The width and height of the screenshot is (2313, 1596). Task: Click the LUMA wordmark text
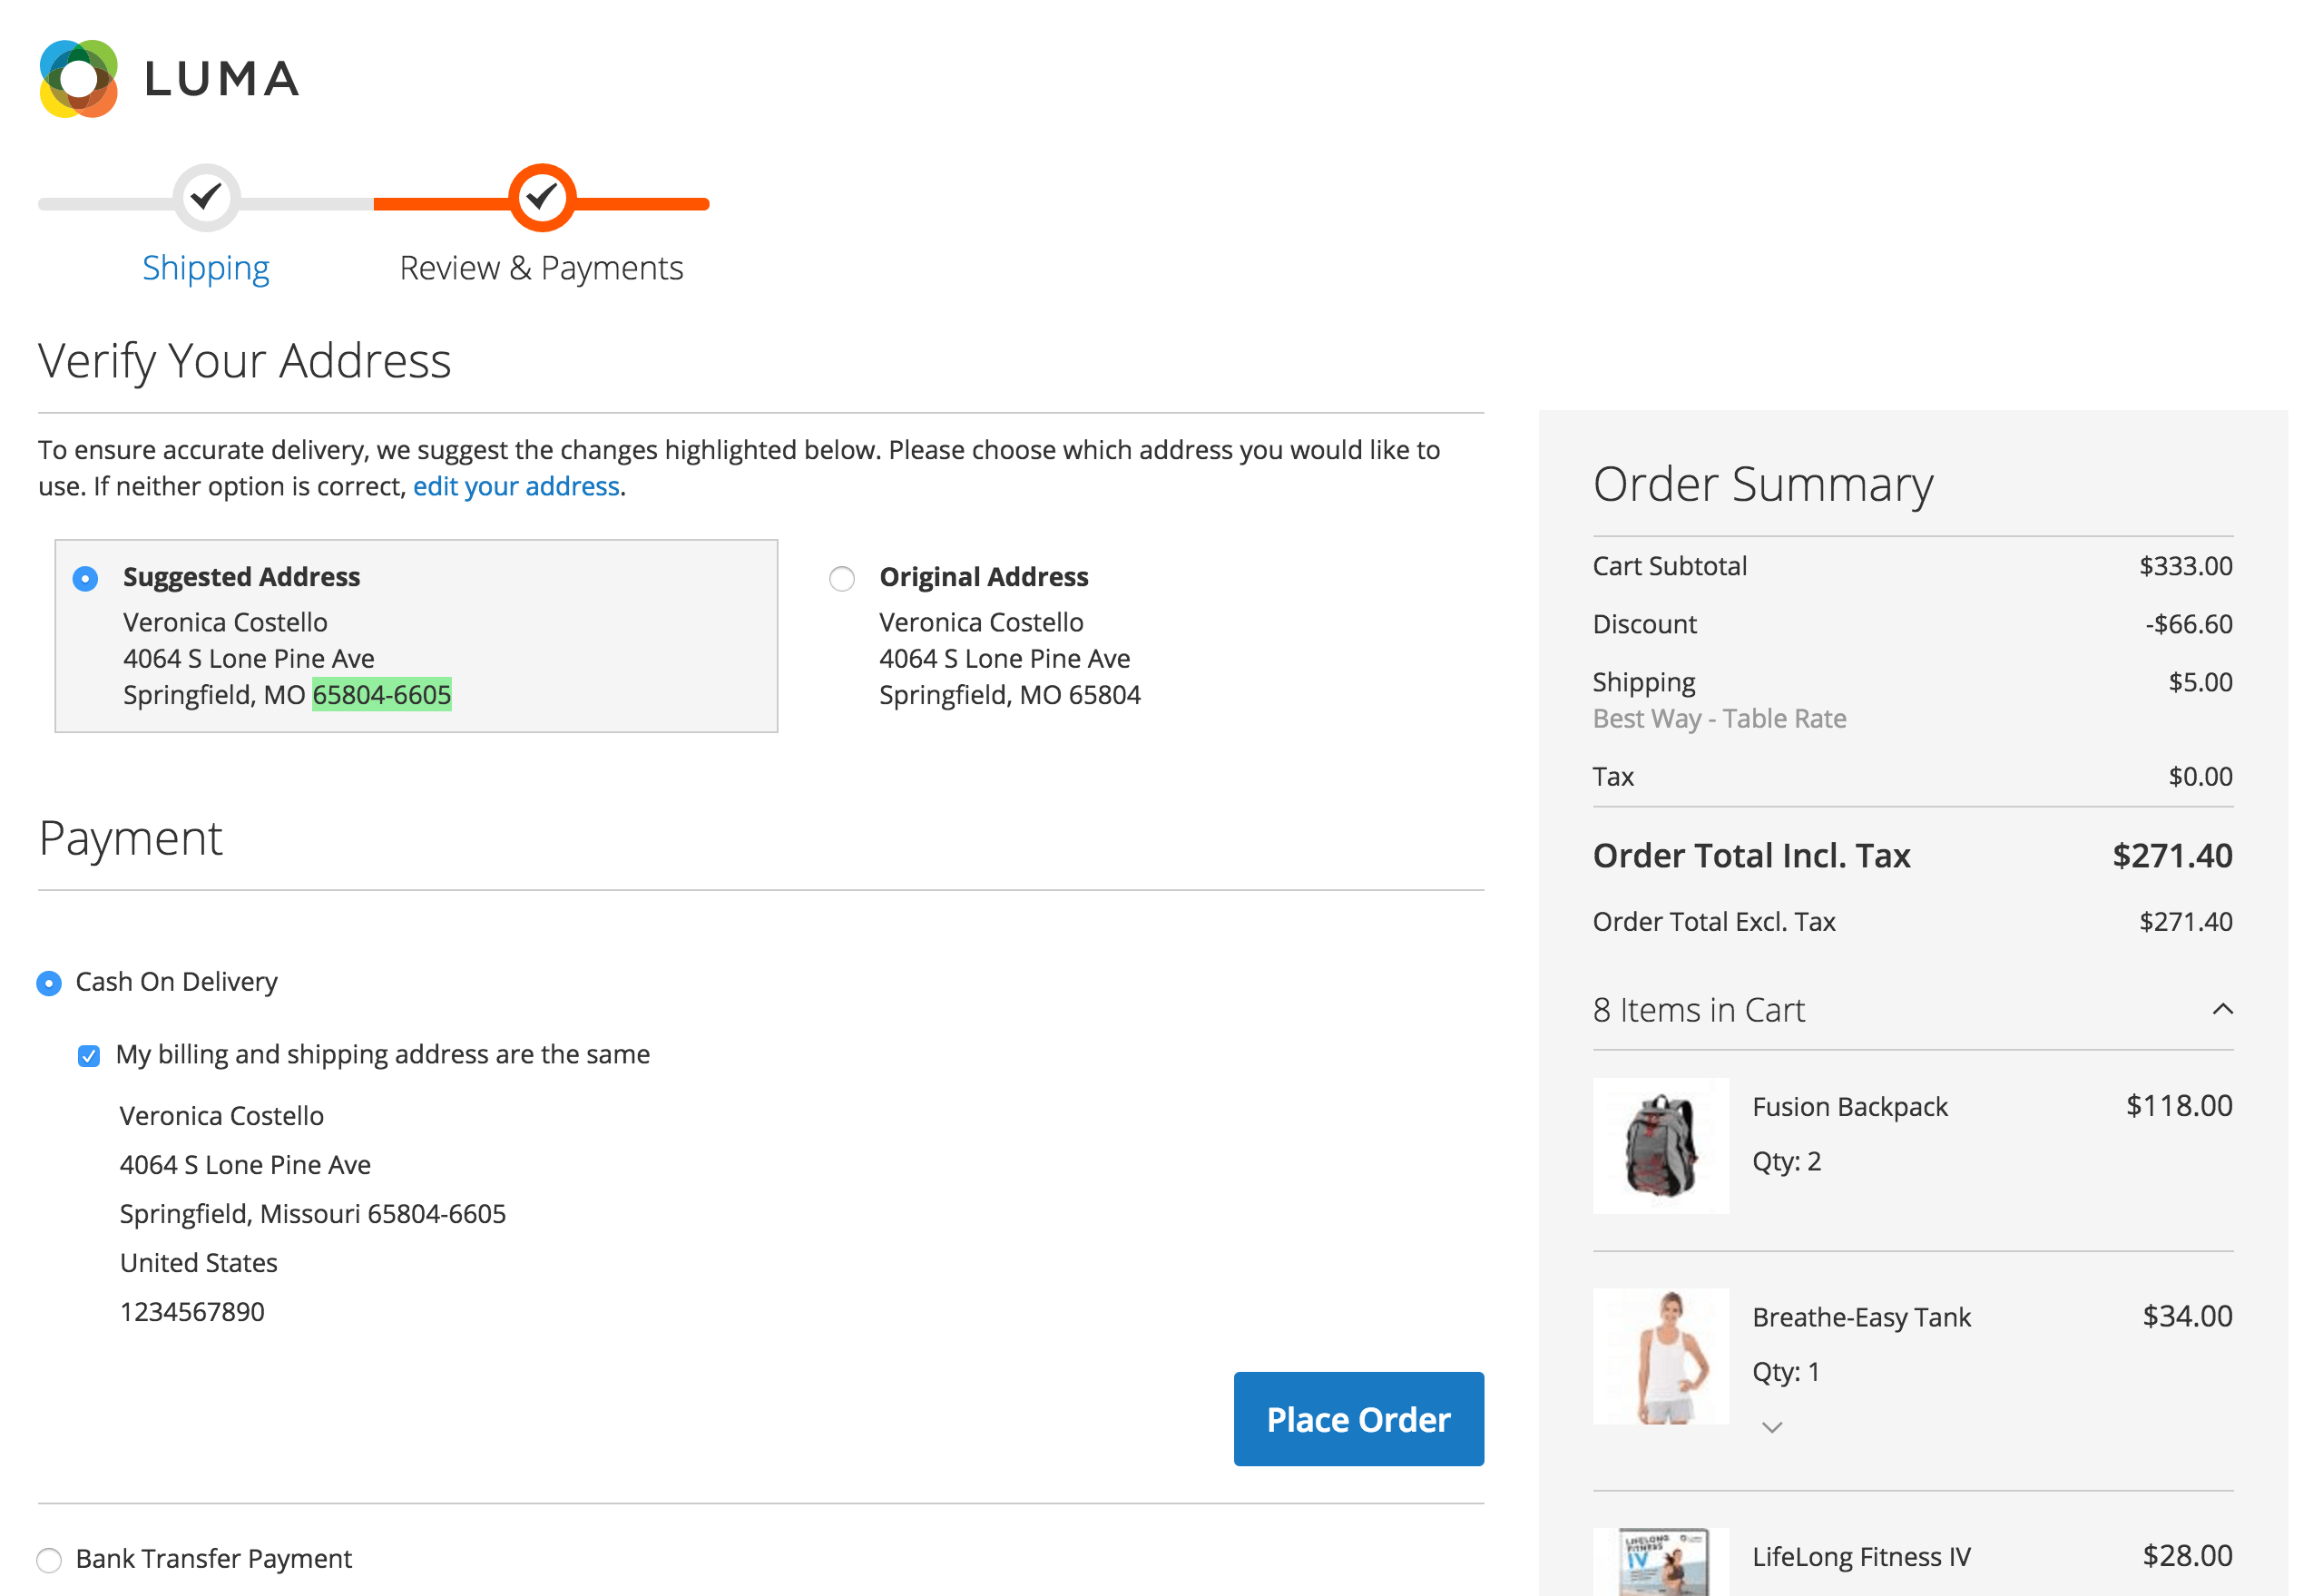pos(222,79)
